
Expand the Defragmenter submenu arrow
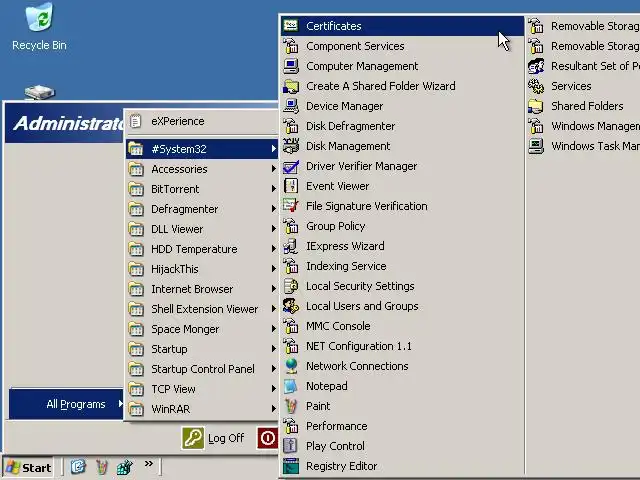pyautogui.click(x=274, y=209)
